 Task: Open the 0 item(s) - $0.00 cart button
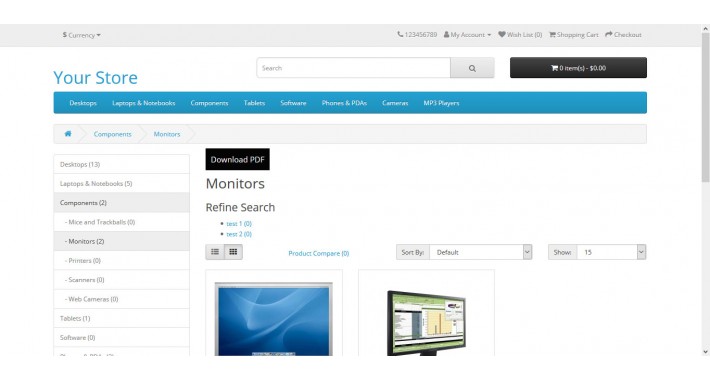coord(578,68)
